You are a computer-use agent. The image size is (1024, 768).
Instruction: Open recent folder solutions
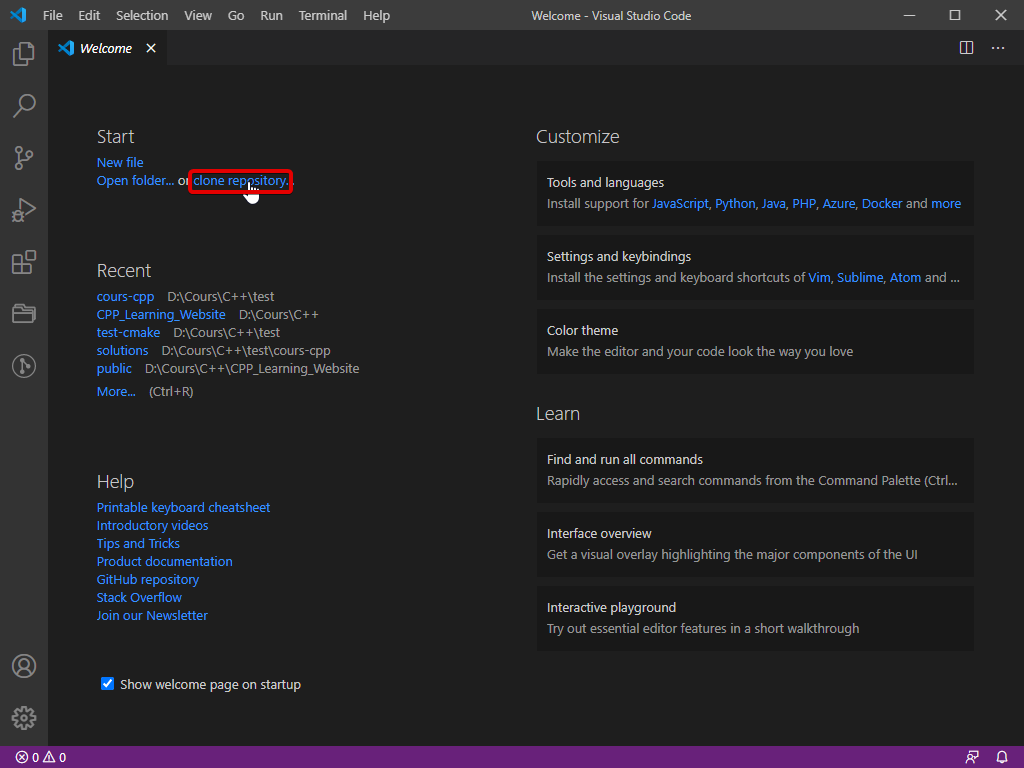pos(122,351)
